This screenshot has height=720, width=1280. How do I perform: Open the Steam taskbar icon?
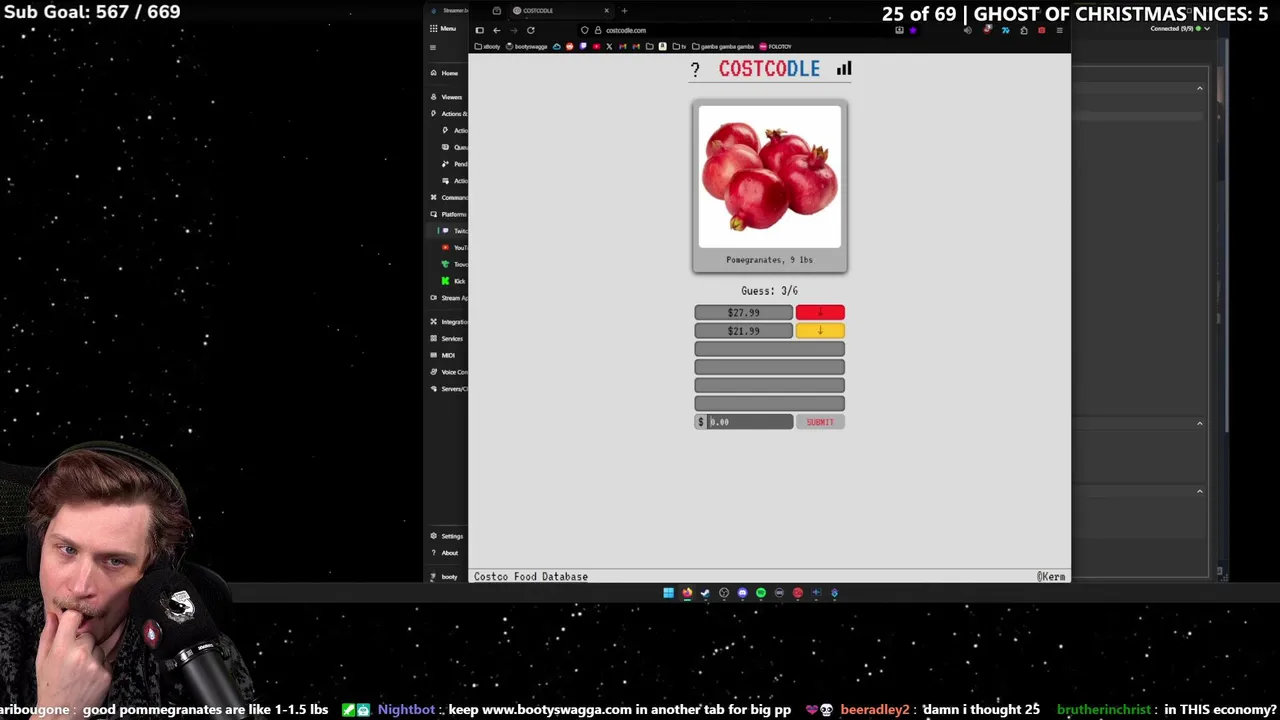tap(705, 593)
